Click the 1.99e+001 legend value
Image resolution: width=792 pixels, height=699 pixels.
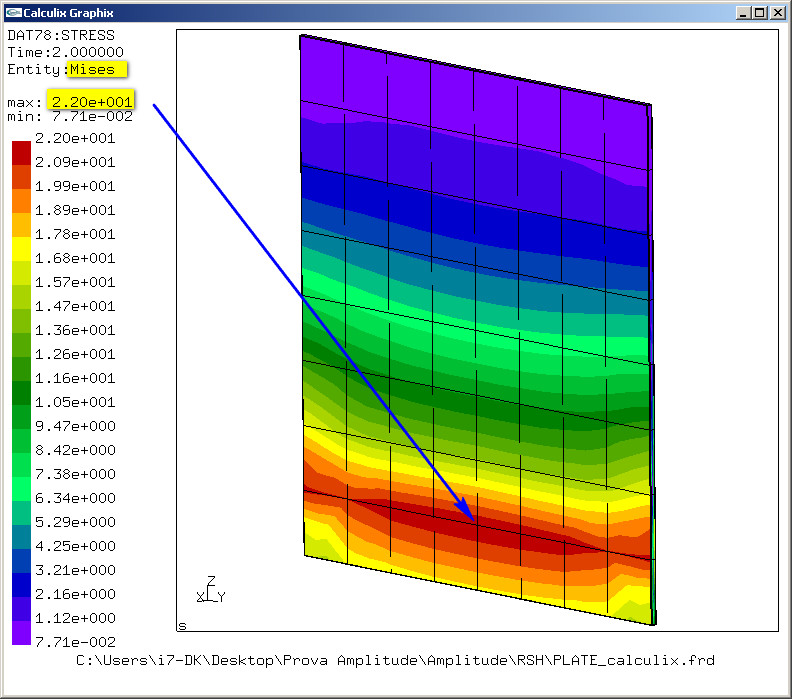coord(75,186)
